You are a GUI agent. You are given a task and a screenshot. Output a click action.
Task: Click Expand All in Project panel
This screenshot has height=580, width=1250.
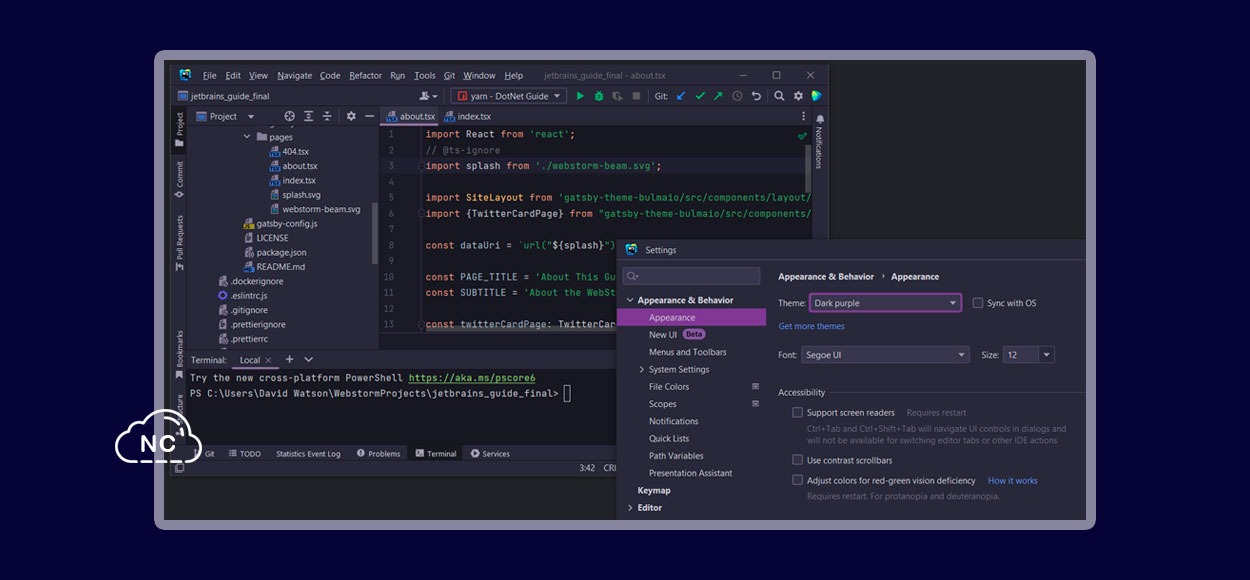tap(309, 116)
